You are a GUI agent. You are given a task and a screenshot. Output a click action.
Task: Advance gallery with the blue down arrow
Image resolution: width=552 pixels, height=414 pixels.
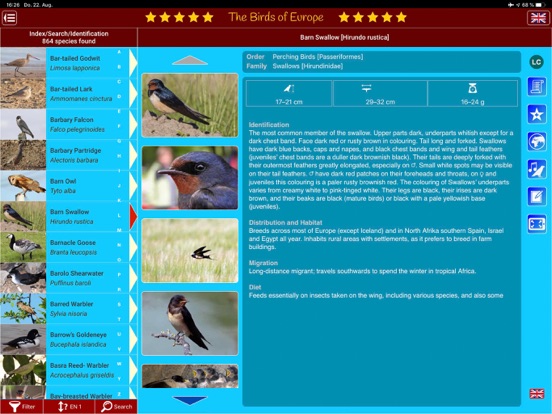coord(190,400)
